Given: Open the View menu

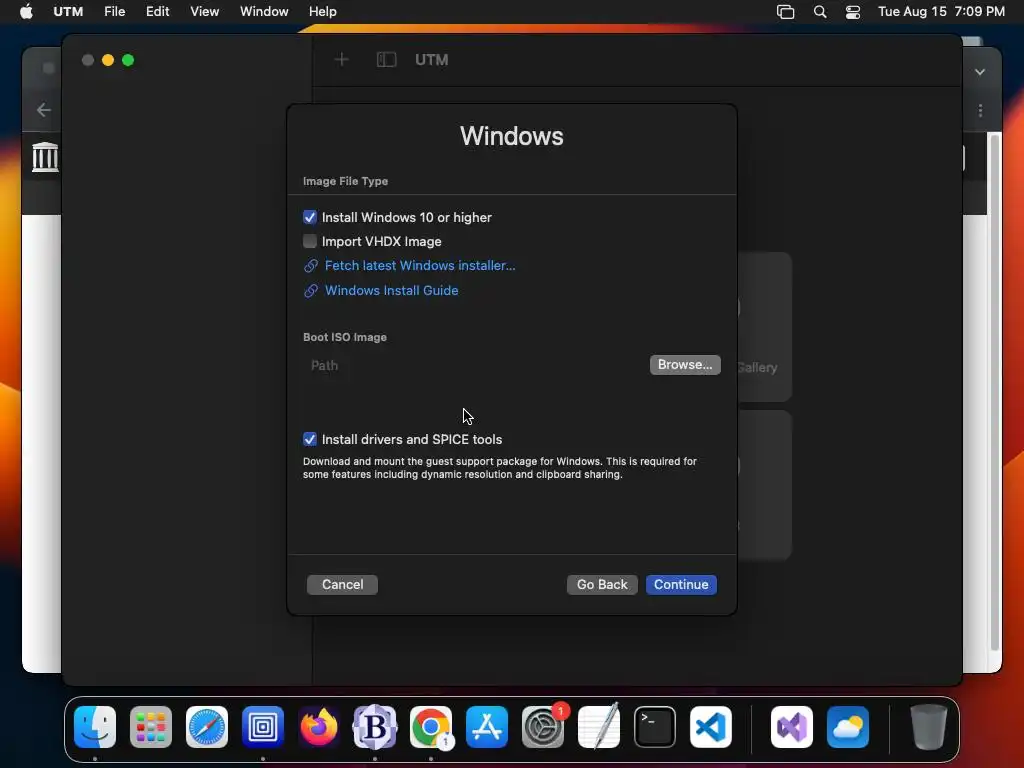Looking at the screenshot, I should (204, 11).
